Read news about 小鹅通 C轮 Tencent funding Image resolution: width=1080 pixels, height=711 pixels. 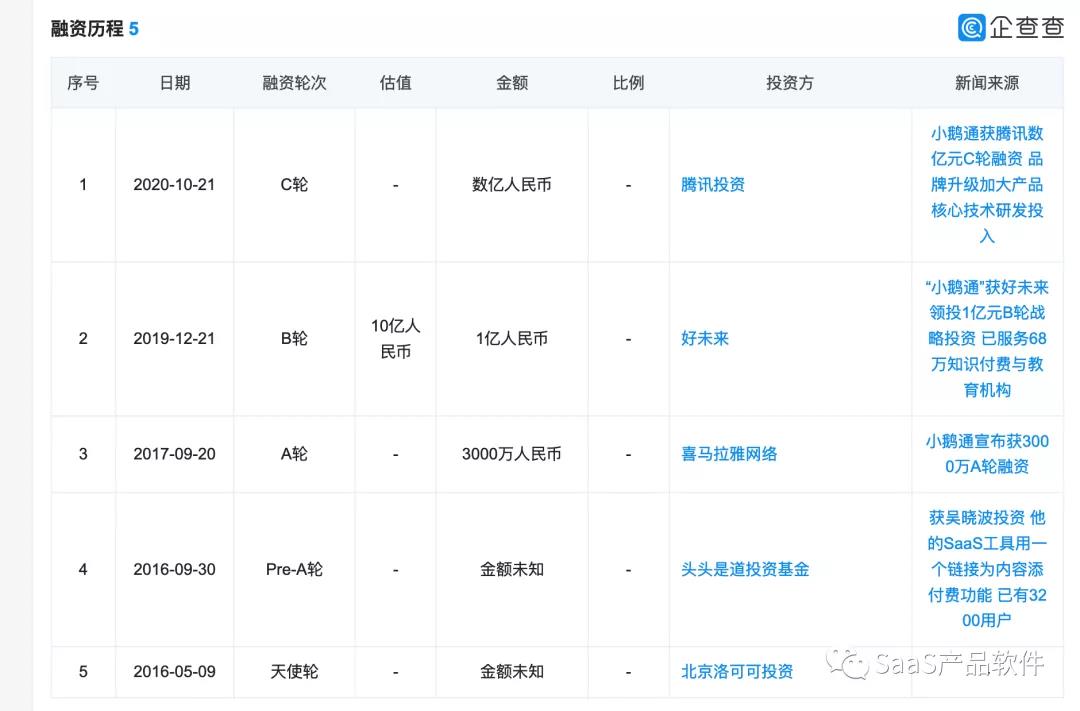click(x=986, y=185)
